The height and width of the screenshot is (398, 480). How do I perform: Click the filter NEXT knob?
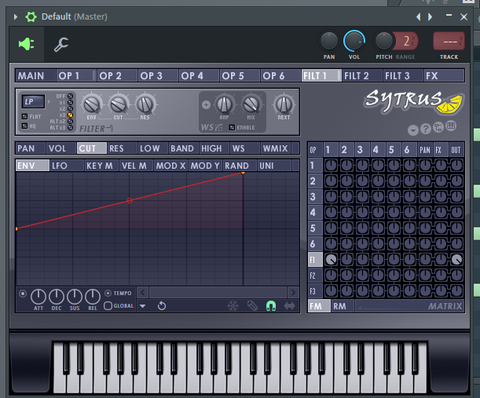pyautogui.click(x=284, y=105)
